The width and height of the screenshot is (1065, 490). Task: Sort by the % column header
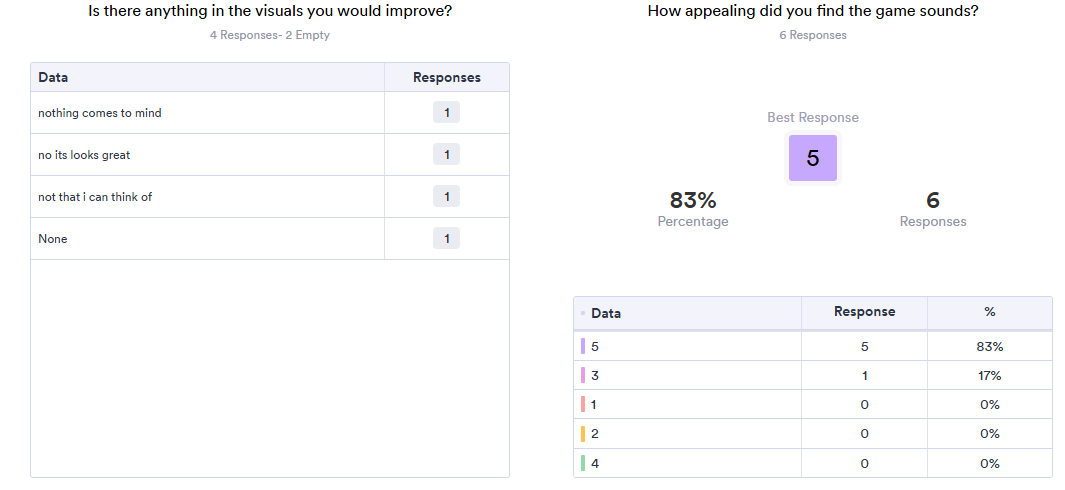pos(990,311)
